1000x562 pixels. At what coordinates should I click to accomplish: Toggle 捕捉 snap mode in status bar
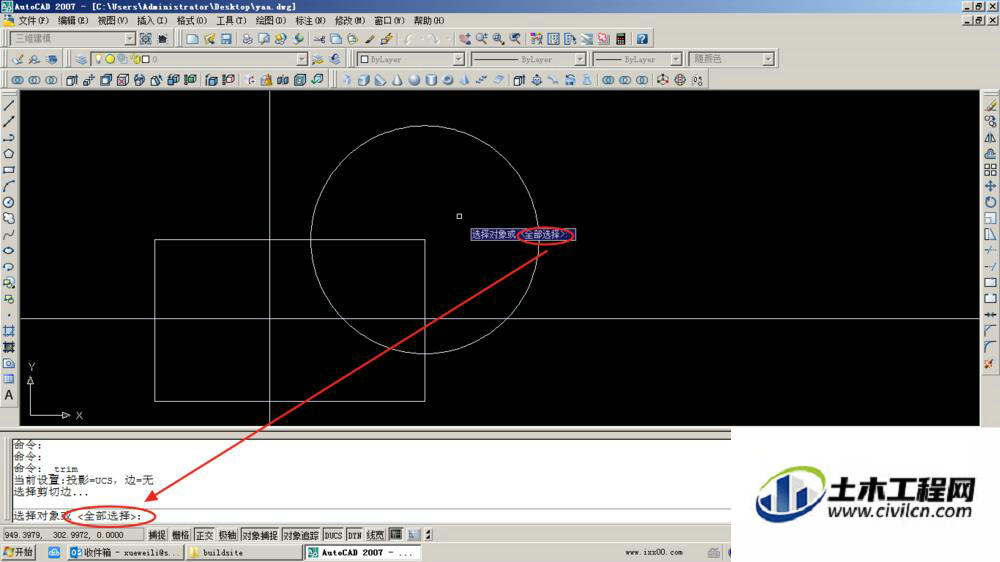click(x=157, y=535)
